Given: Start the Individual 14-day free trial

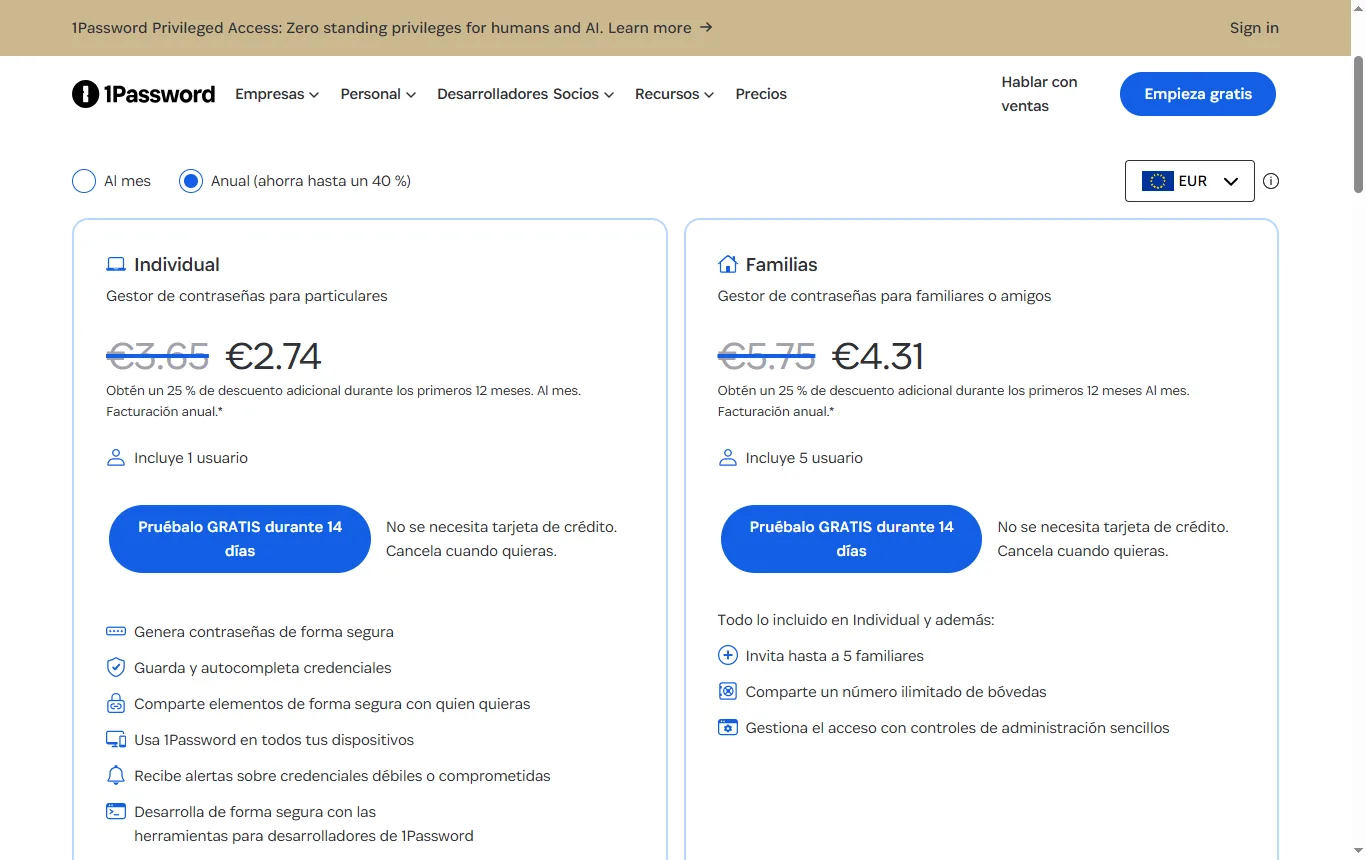Looking at the screenshot, I should (x=240, y=539).
